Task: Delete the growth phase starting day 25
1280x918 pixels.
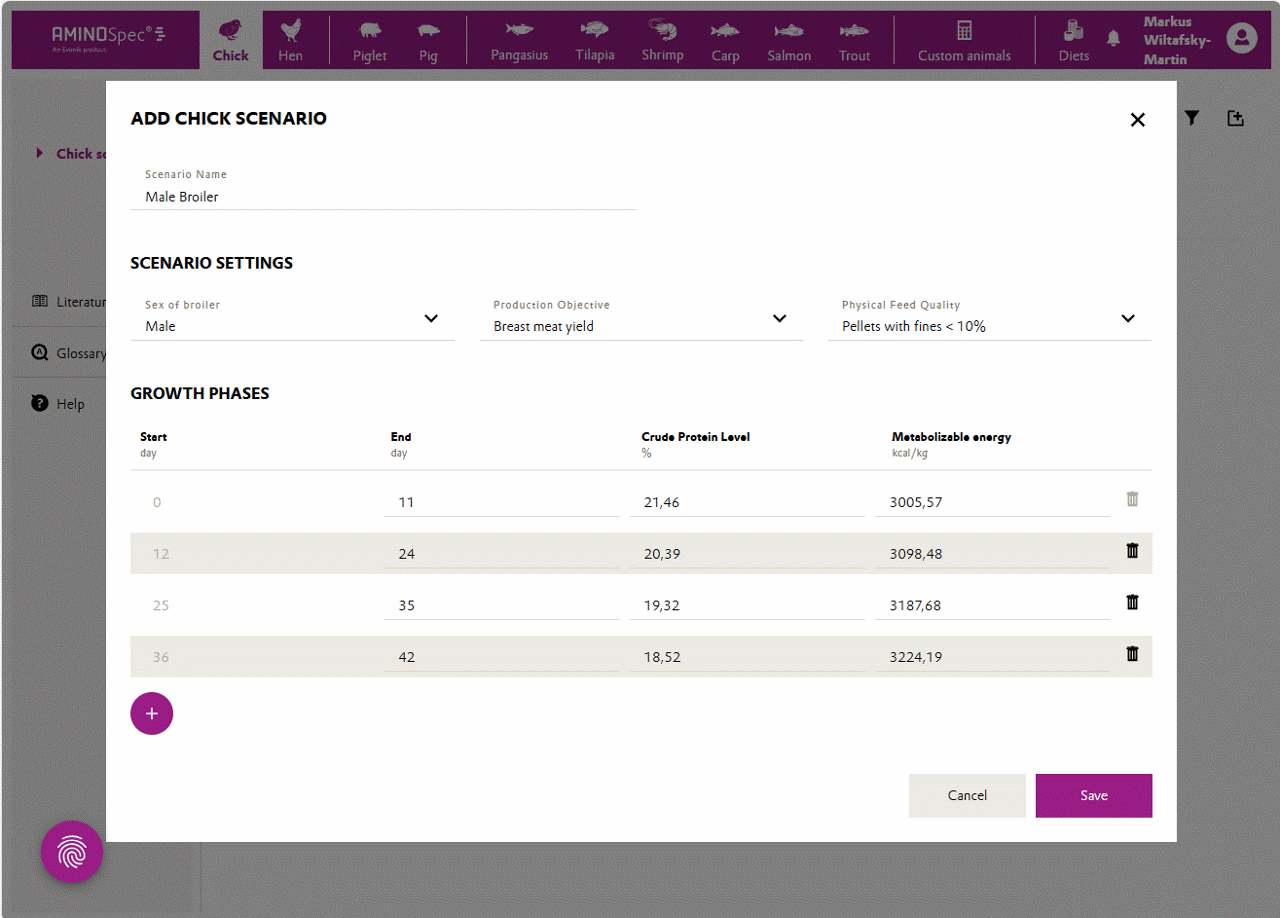Action: pos(1132,602)
